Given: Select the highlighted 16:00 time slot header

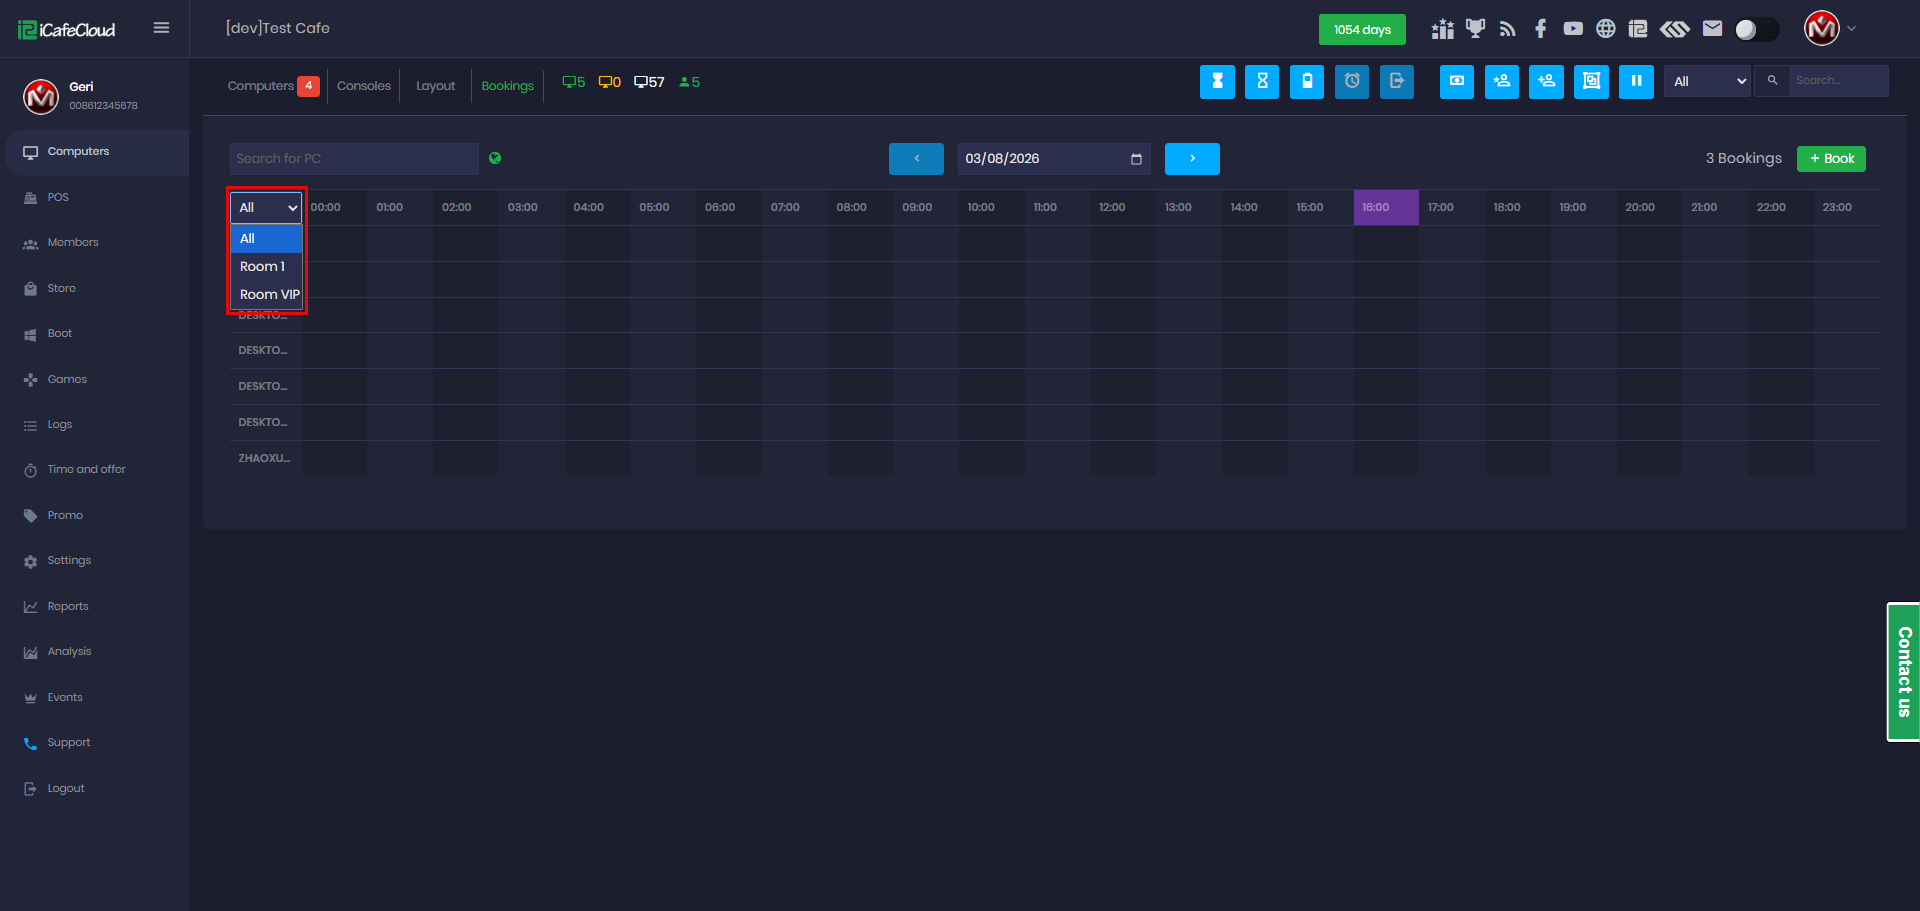Looking at the screenshot, I should click(1385, 208).
